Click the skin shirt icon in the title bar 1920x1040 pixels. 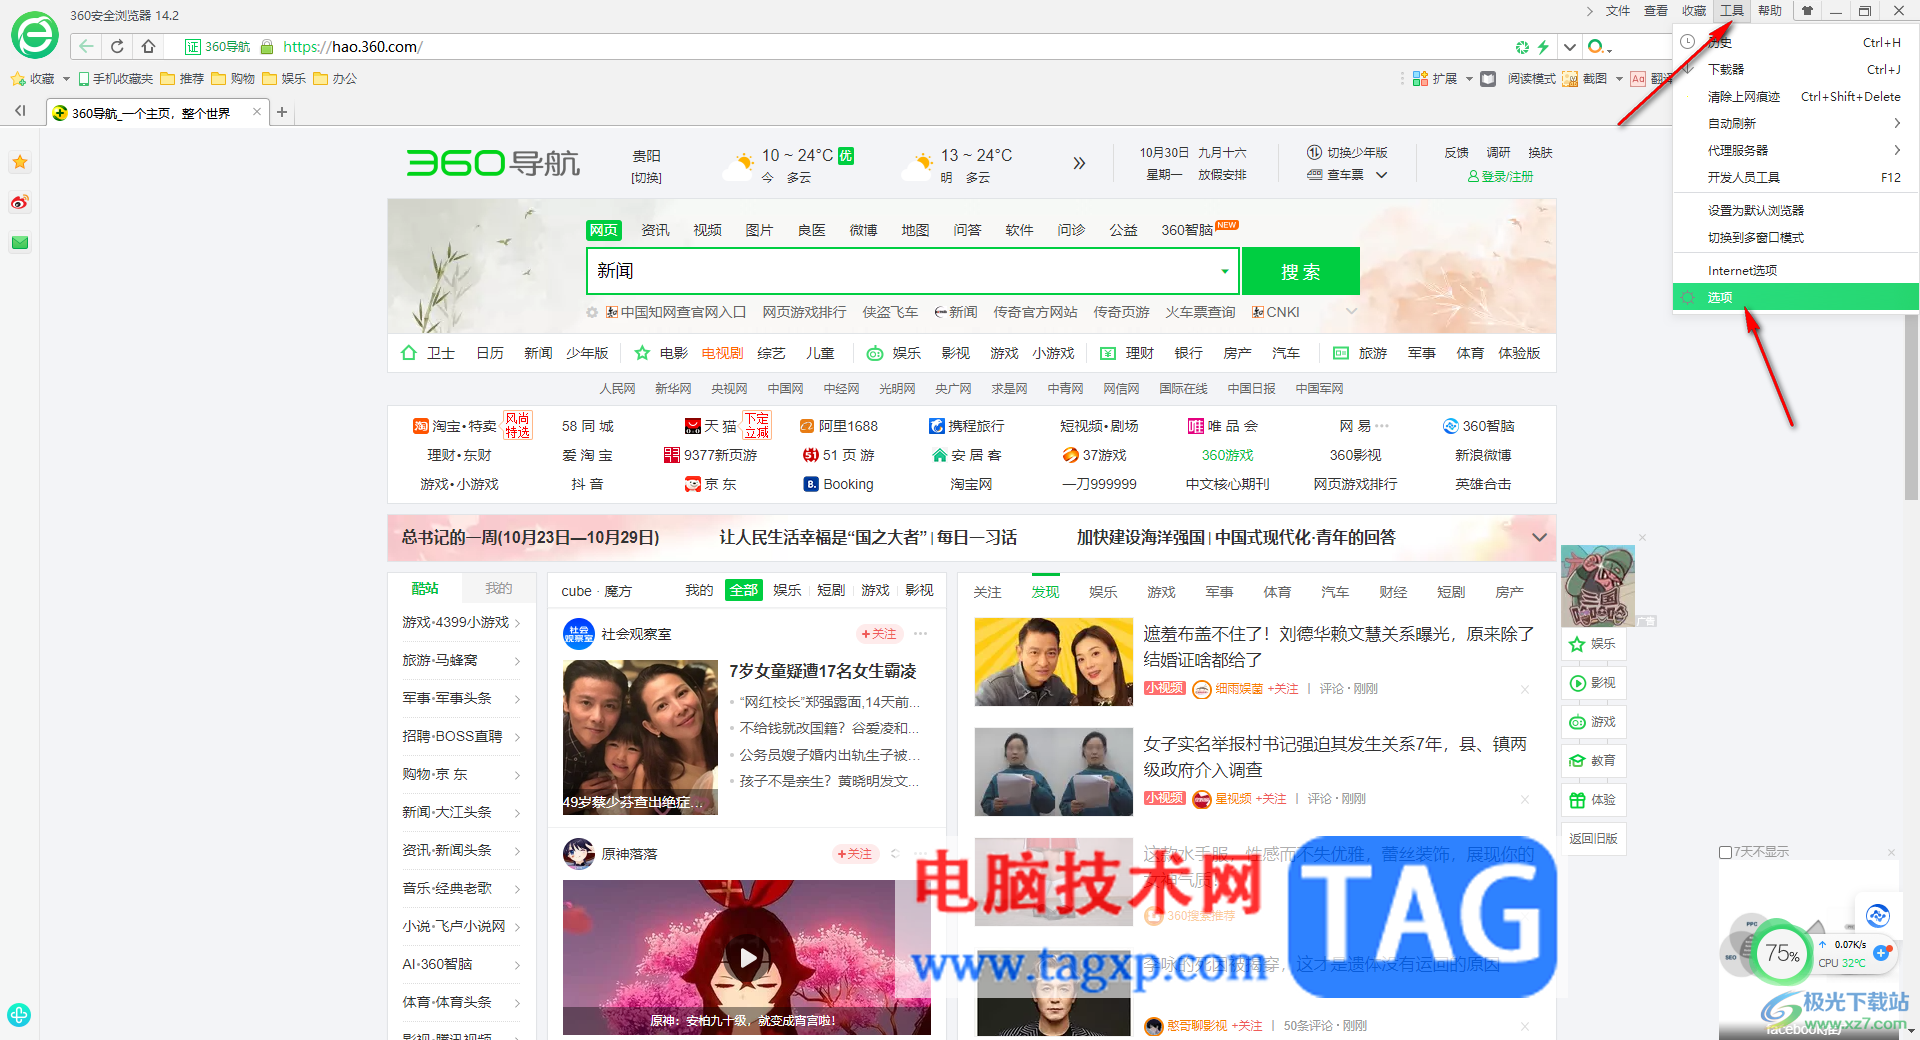[1807, 11]
